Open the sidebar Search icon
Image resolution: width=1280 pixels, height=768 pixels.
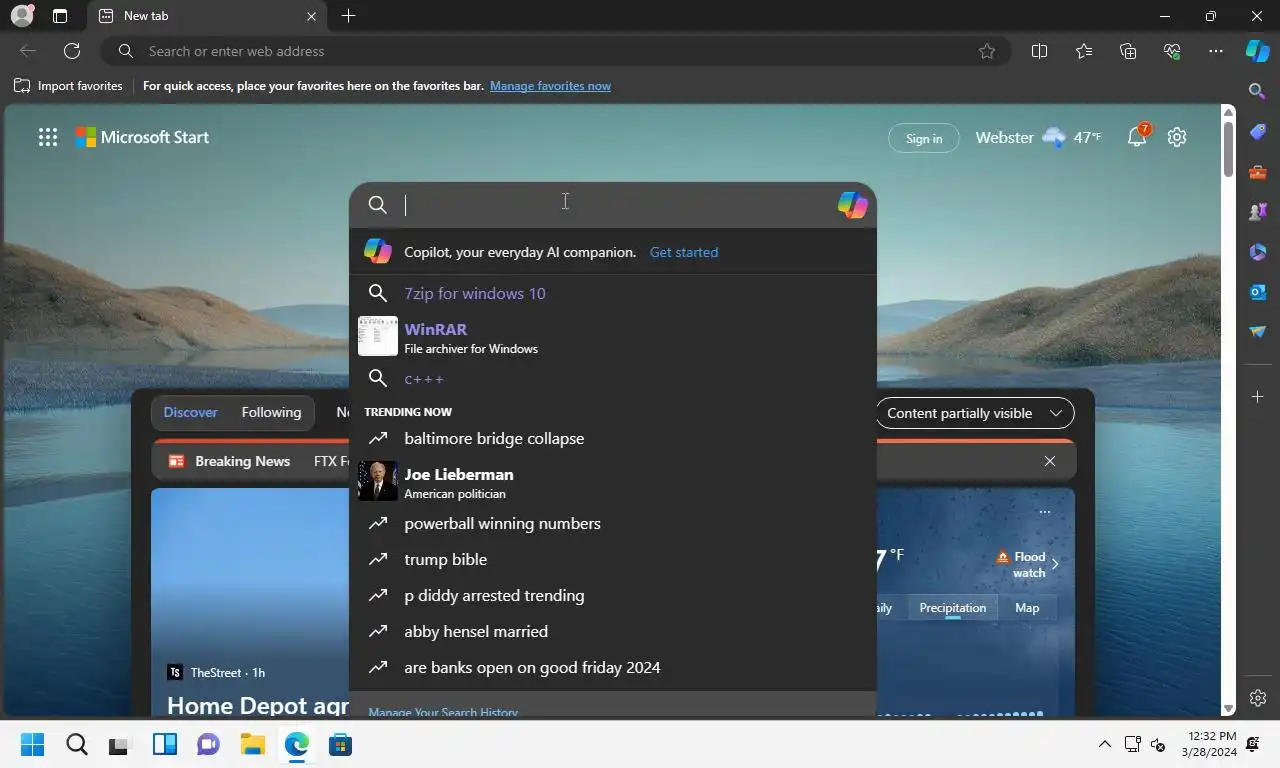pos(1258,91)
